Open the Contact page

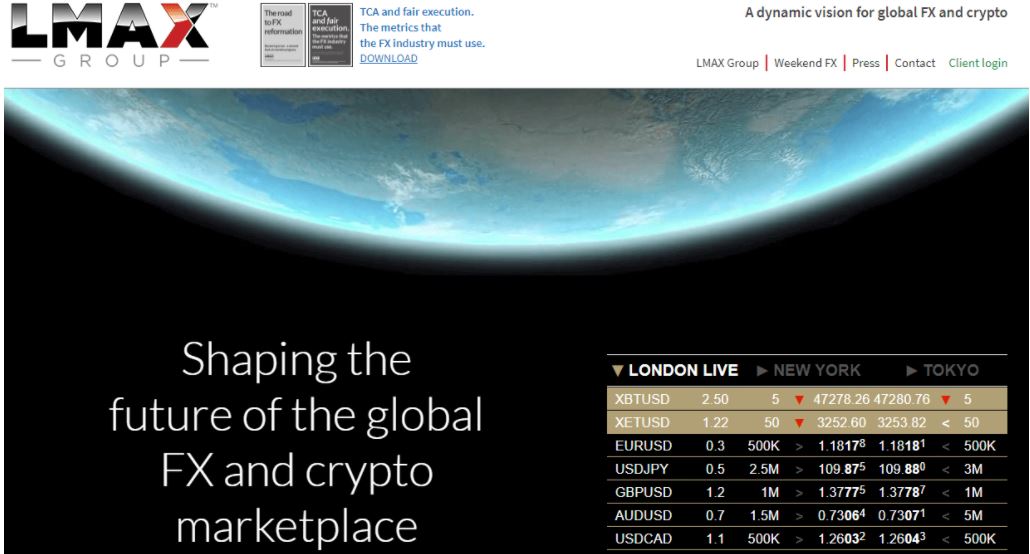click(914, 63)
